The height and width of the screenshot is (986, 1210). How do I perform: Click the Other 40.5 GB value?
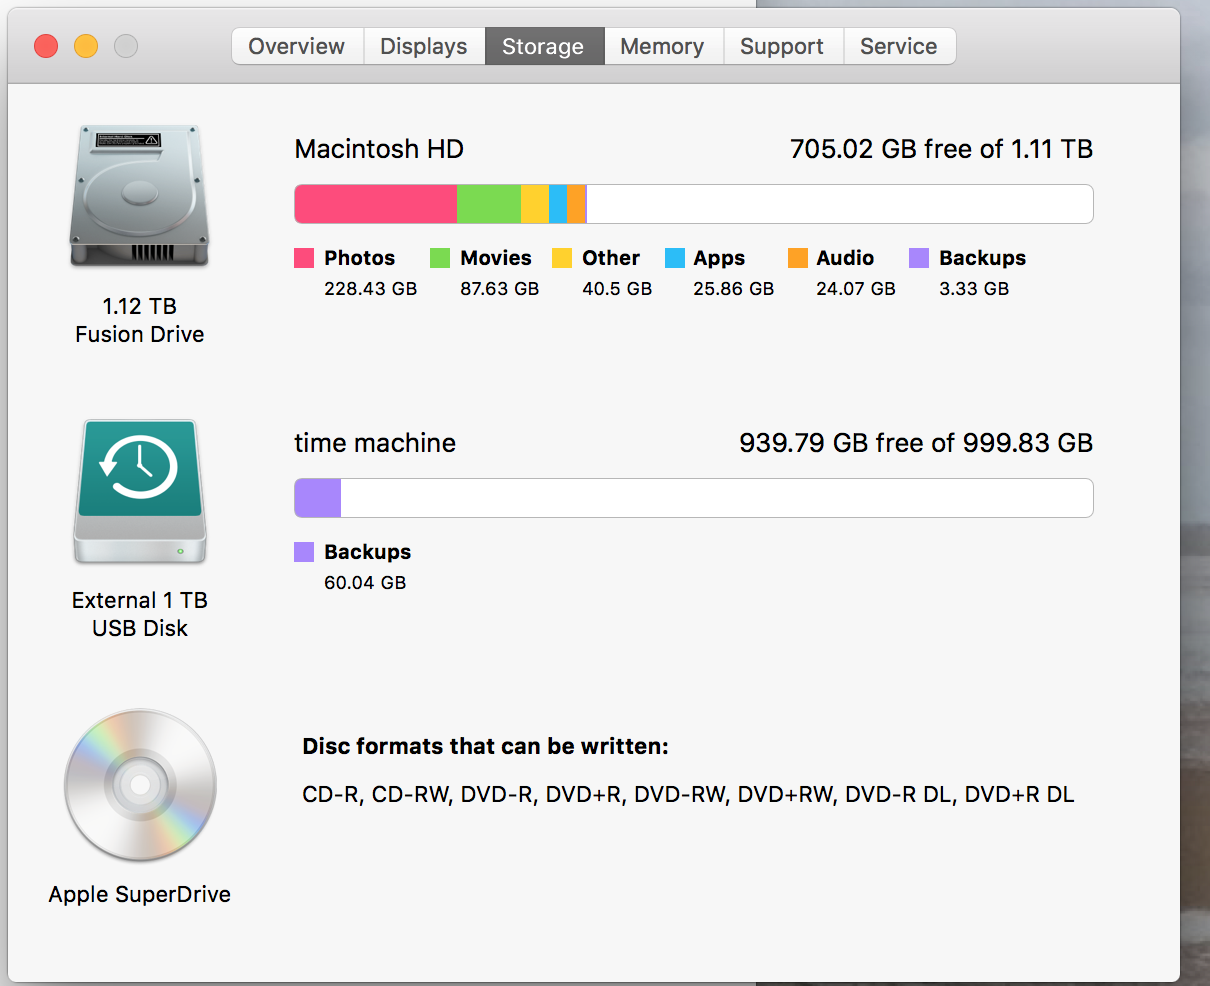pos(617,289)
